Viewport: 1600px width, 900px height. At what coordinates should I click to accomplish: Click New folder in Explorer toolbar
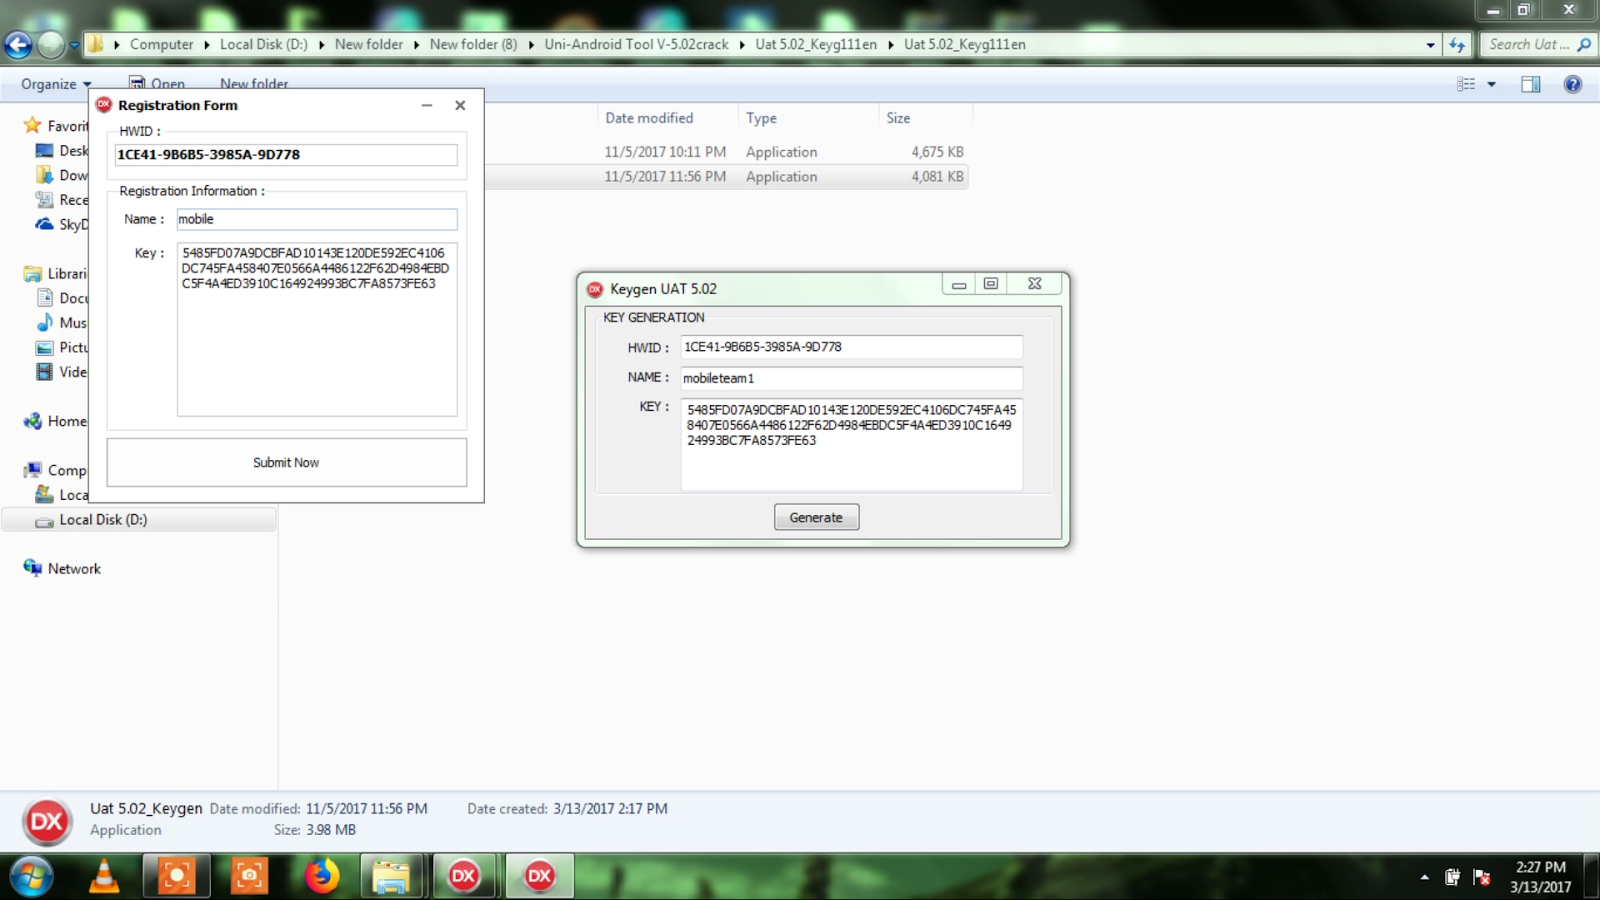[254, 84]
